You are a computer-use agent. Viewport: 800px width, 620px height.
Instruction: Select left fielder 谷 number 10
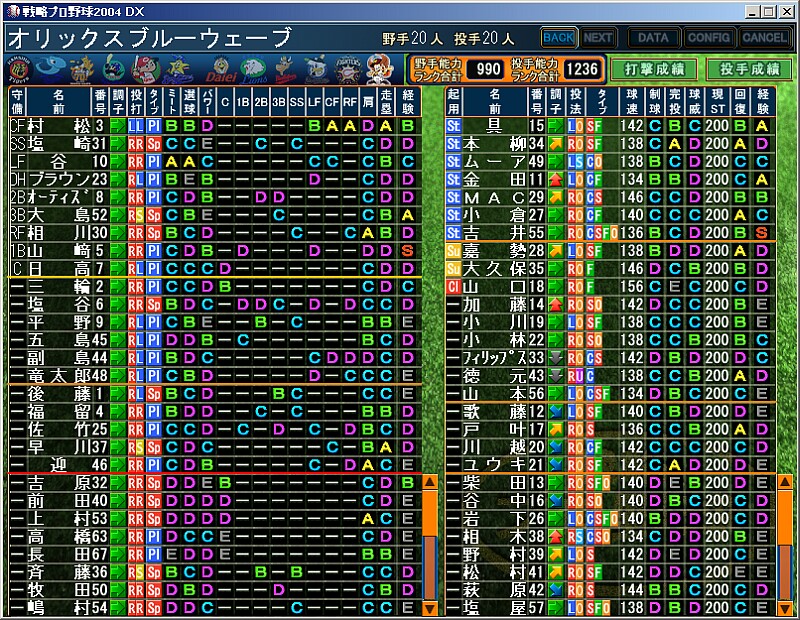(x=214, y=162)
